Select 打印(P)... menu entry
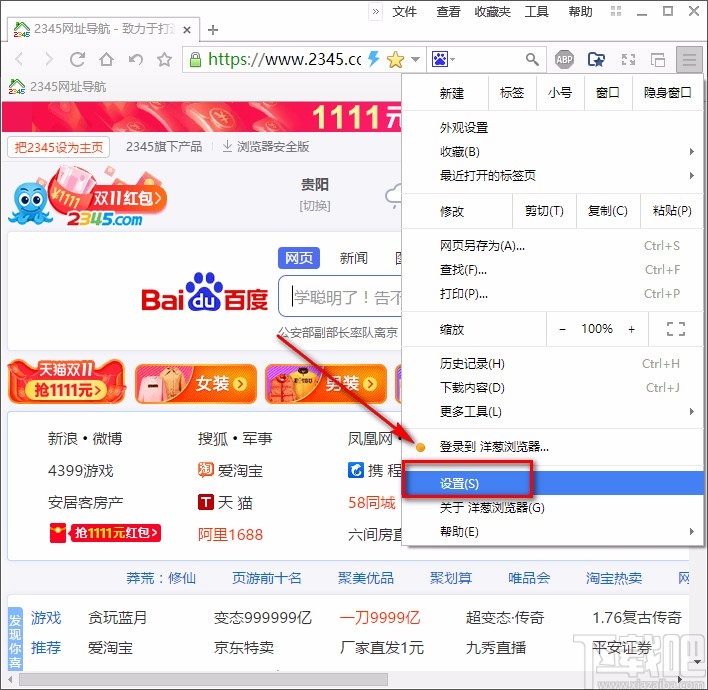The width and height of the screenshot is (708, 690). 552,294
